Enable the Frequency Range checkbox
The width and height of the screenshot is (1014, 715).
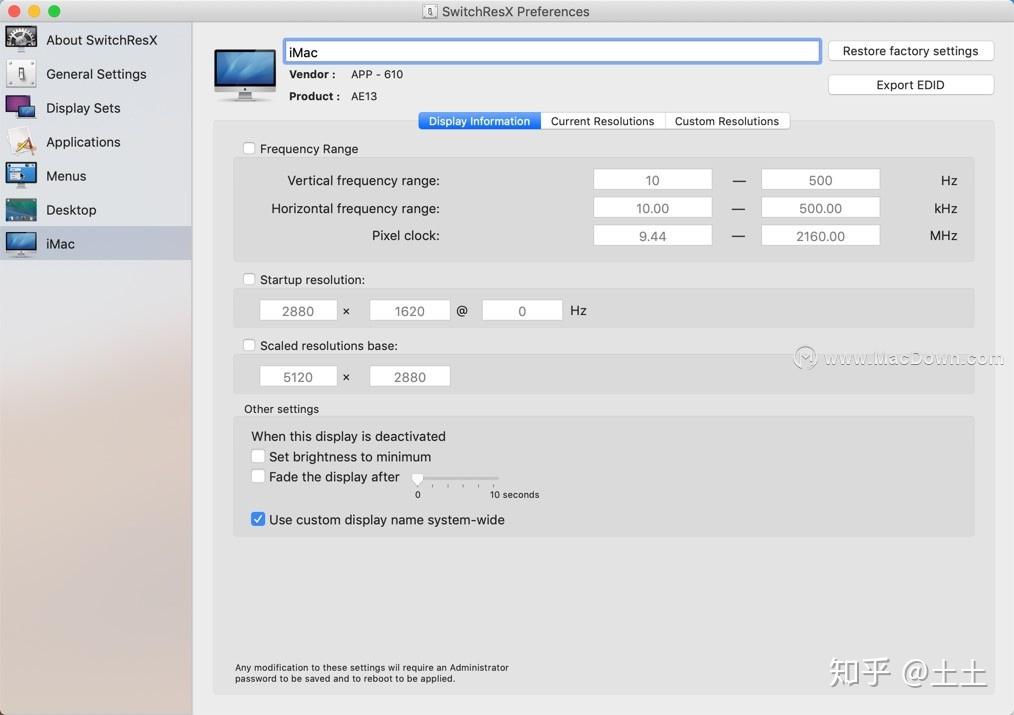coord(248,148)
